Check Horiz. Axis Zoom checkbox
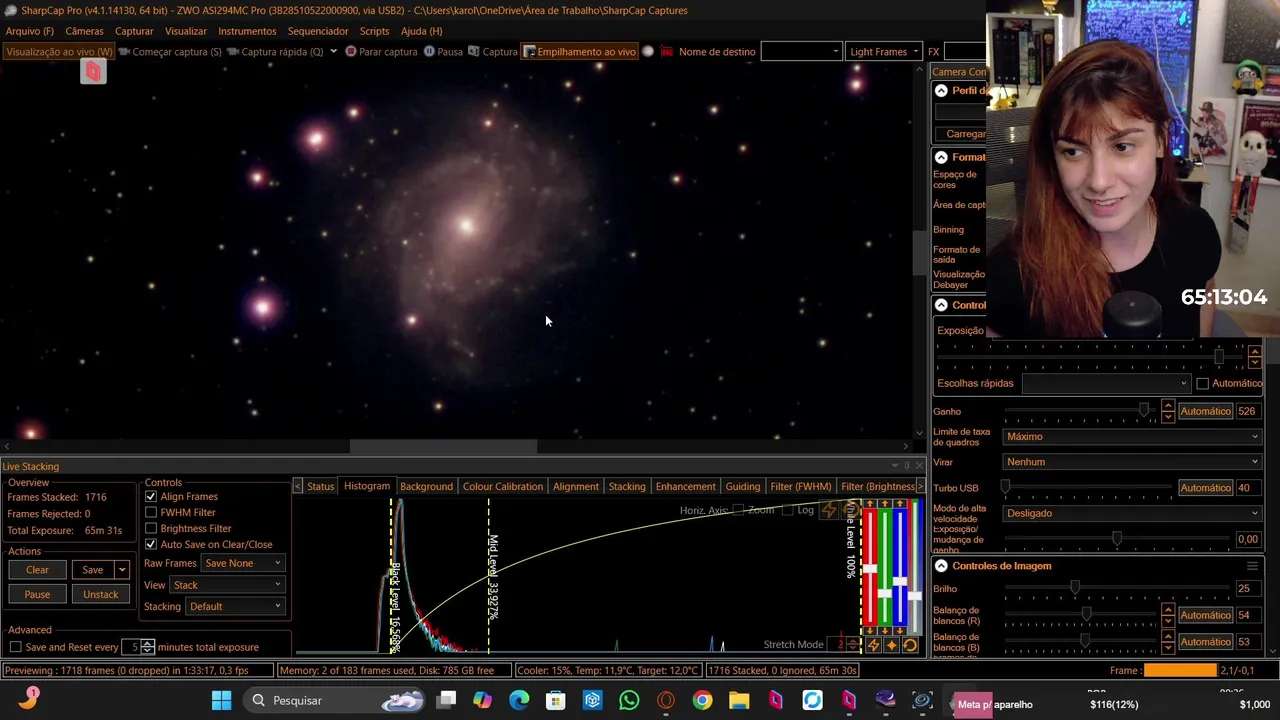The width and height of the screenshot is (1280, 720). pyautogui.click(x=738, y=510)
